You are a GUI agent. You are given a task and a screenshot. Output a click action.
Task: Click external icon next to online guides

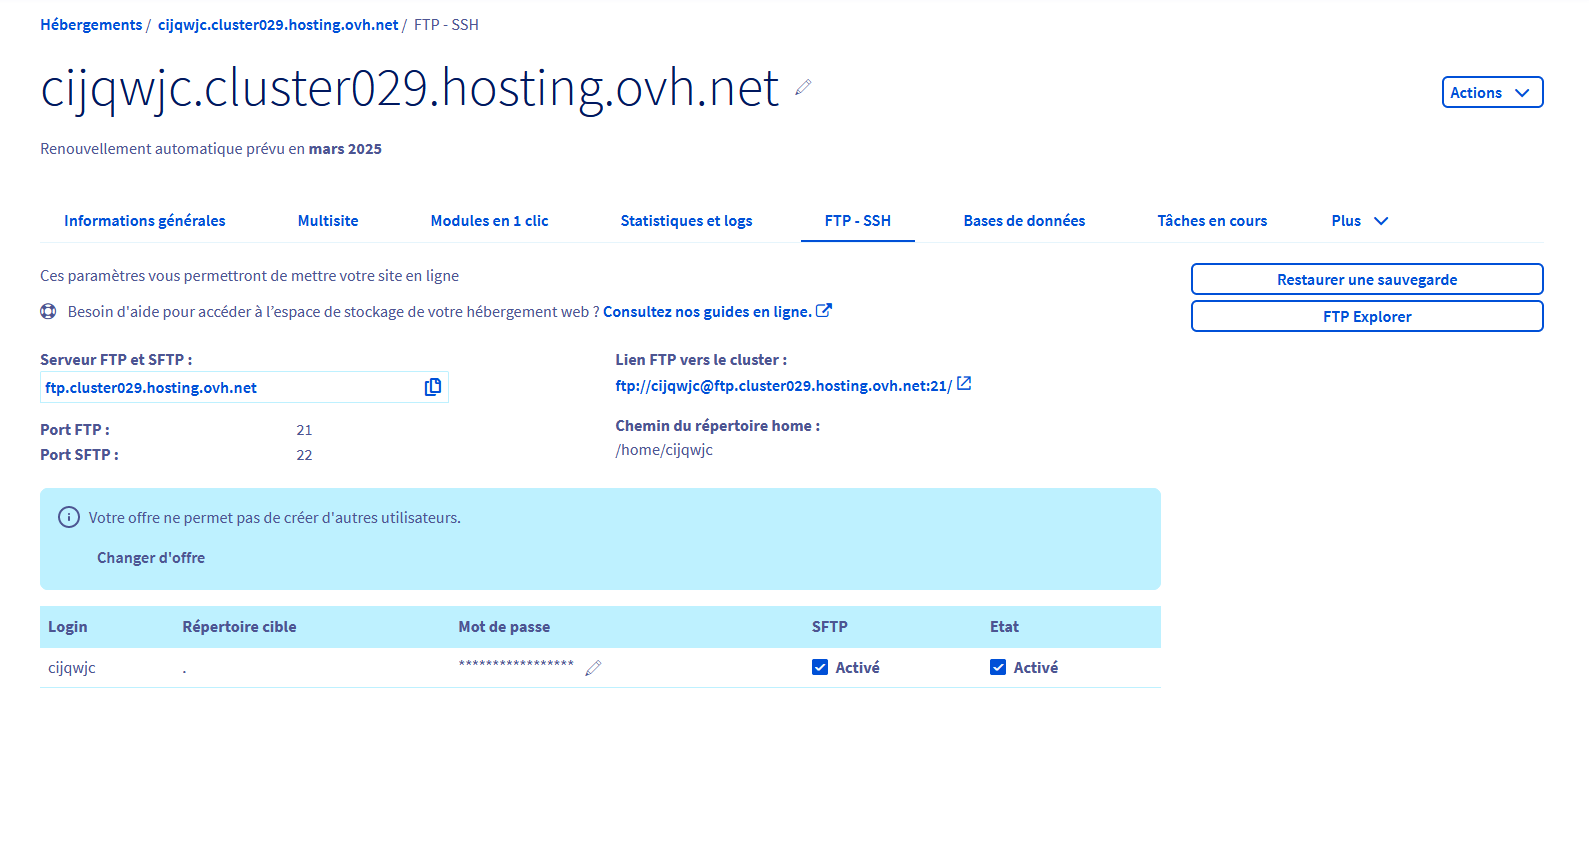click(x=824, y=311)
